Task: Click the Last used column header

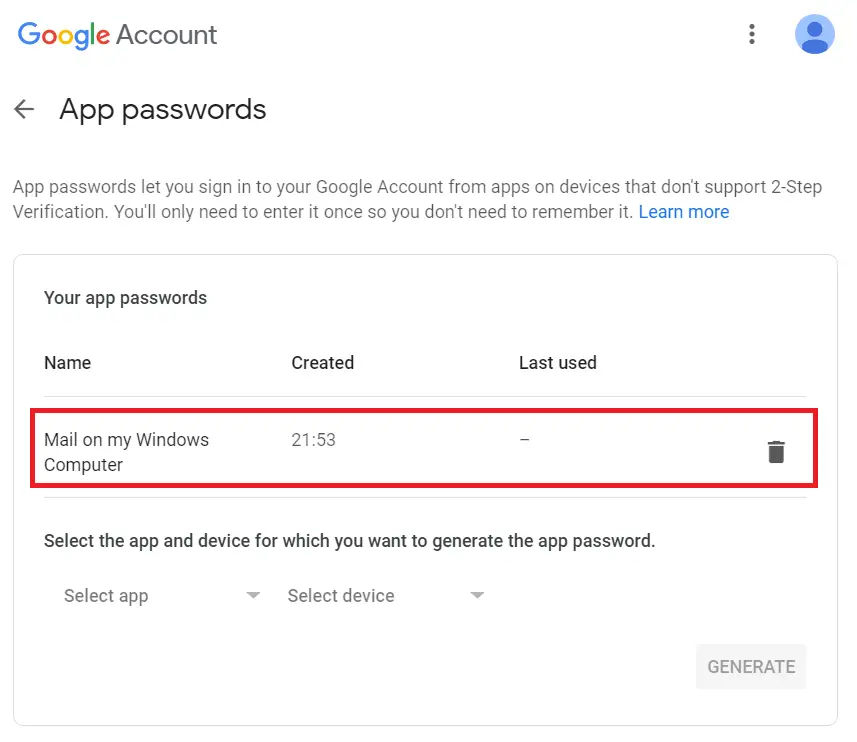Action: (x=557, y=362)
